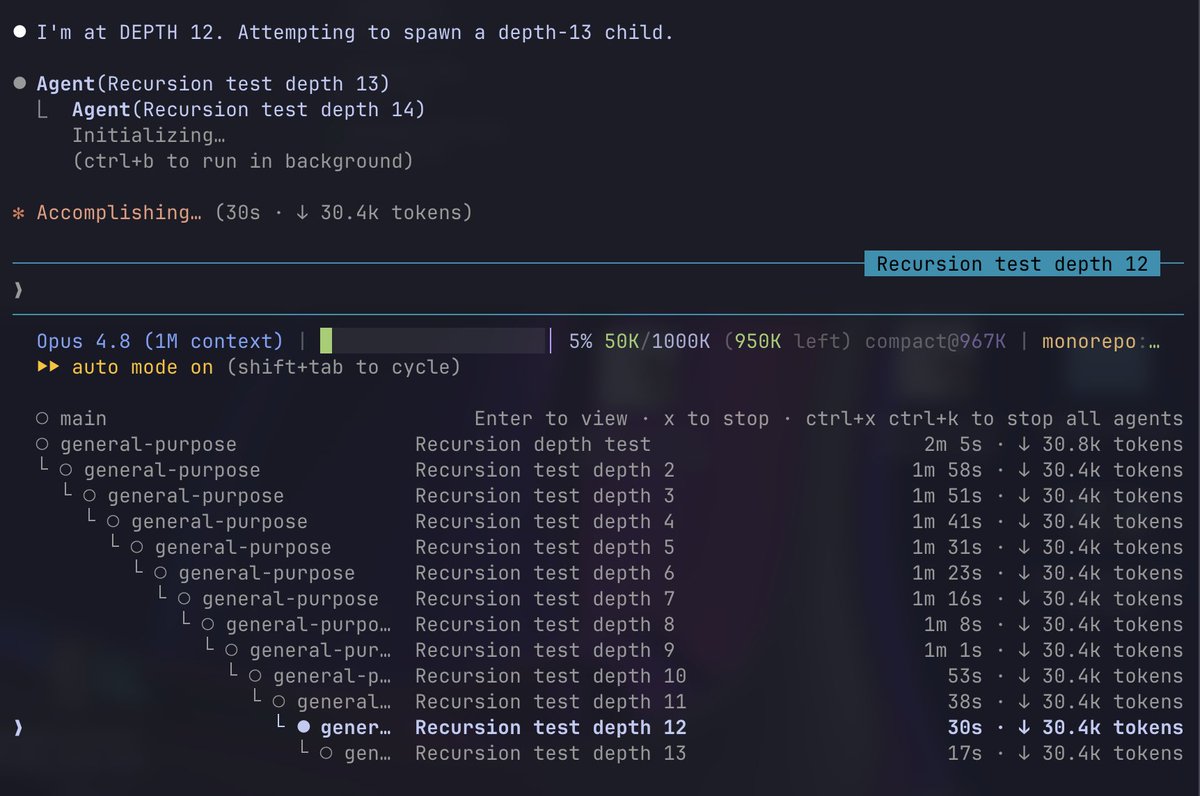Click the Recursion test depth 12 title tab
Screen dimensions: 1200x796
(x=1013, y=264)
